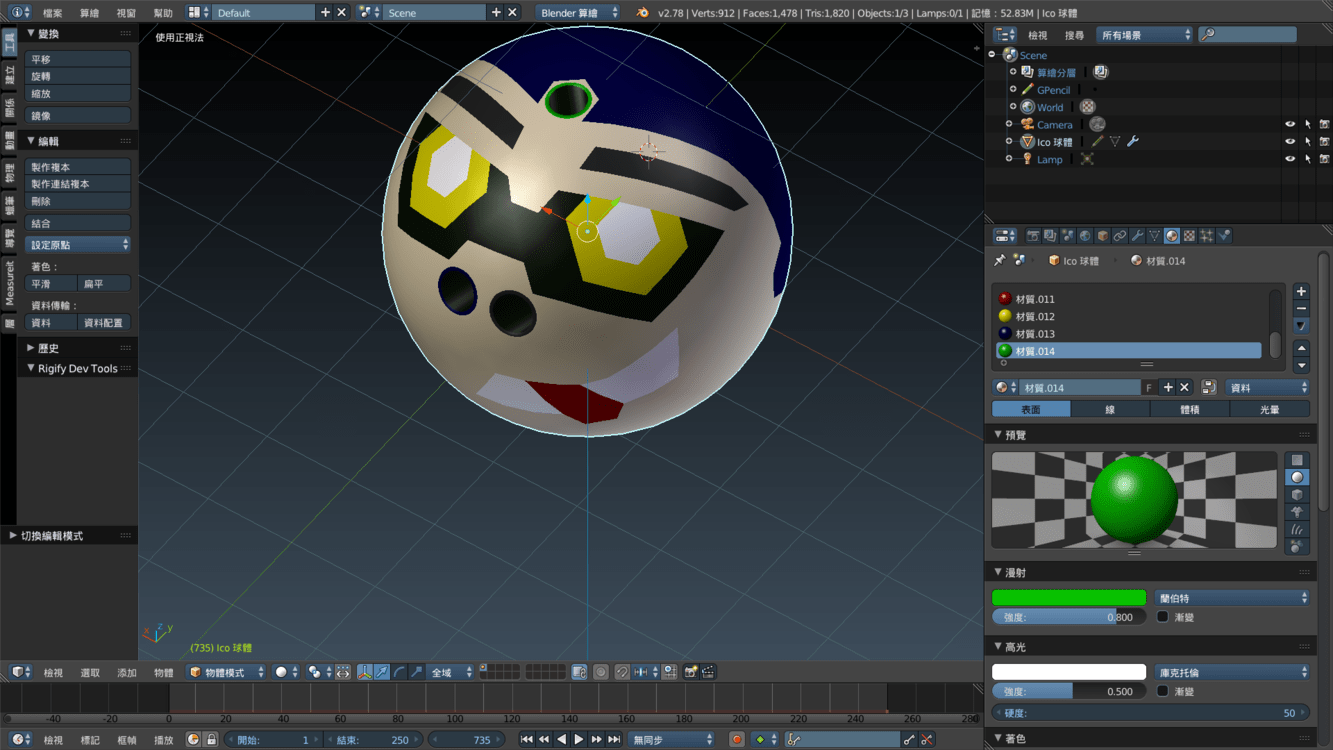Open the Texture checkerboard properties tab
The width and height of the screenshot is (1333, 750).
click(x=1189, y=236)
